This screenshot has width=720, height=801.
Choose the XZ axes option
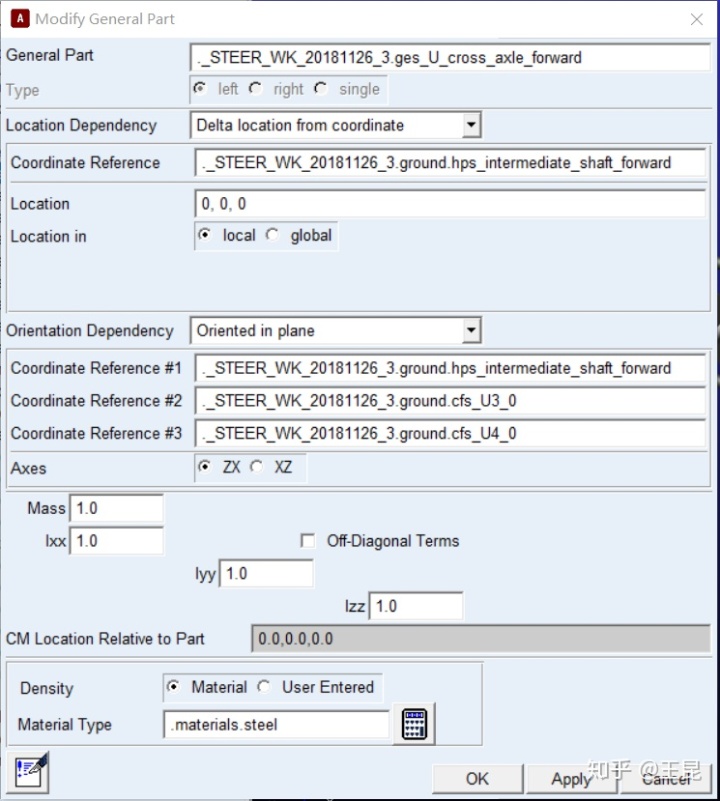pyautogui.click(x=257, y=467)
